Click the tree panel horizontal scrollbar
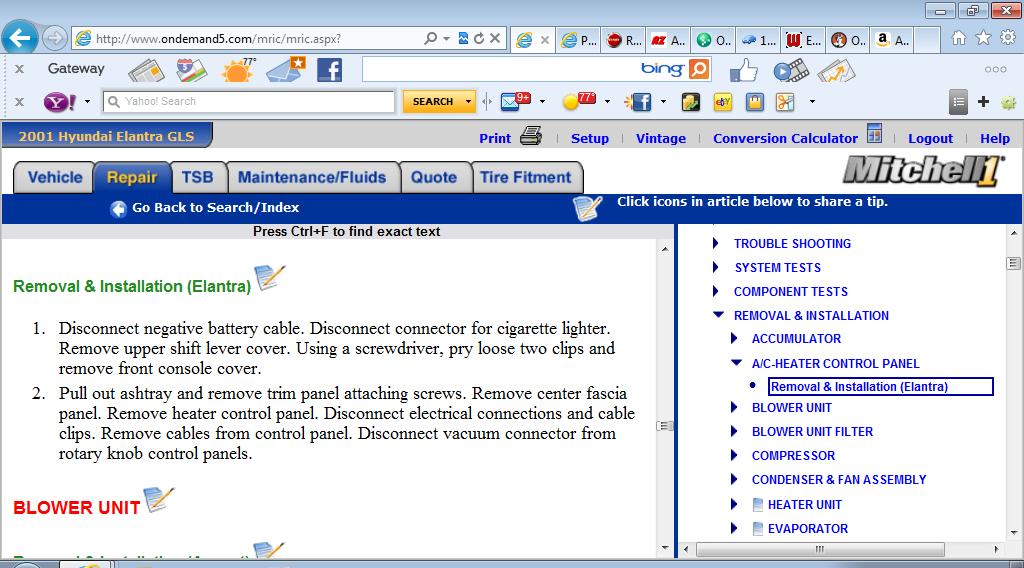This screenshot has height=568, width=1024. [820, 550]
